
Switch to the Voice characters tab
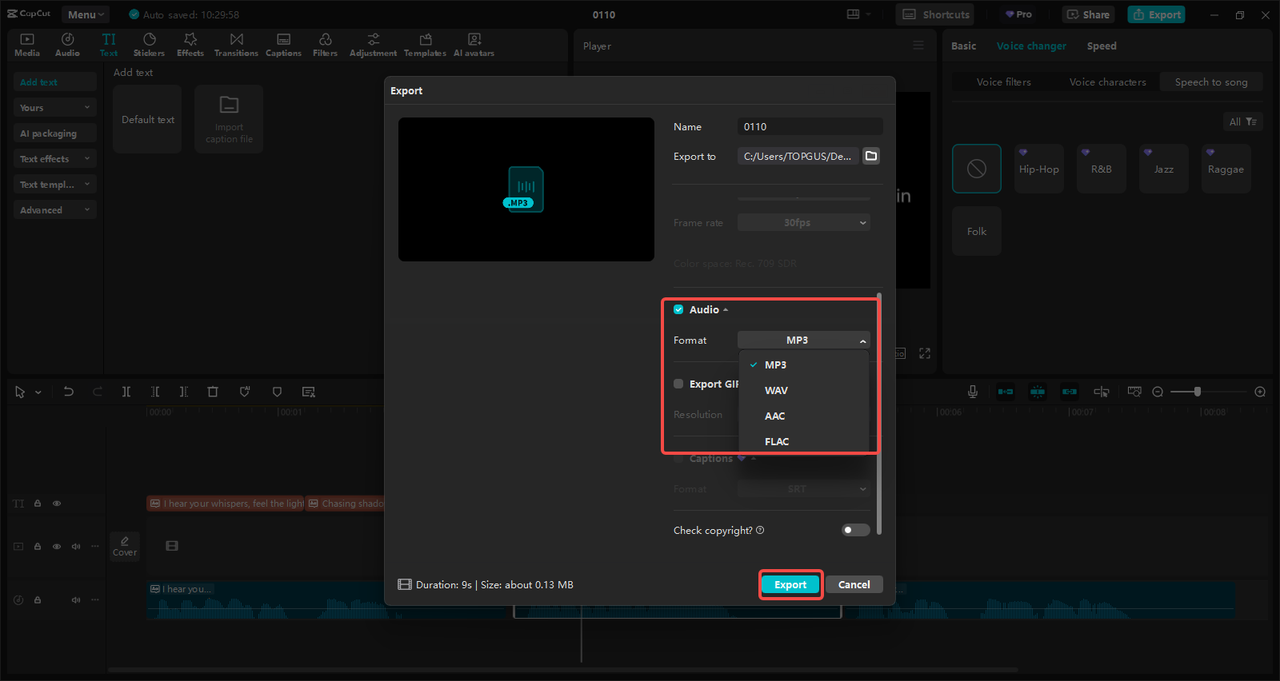click(x=1107, y=82)
